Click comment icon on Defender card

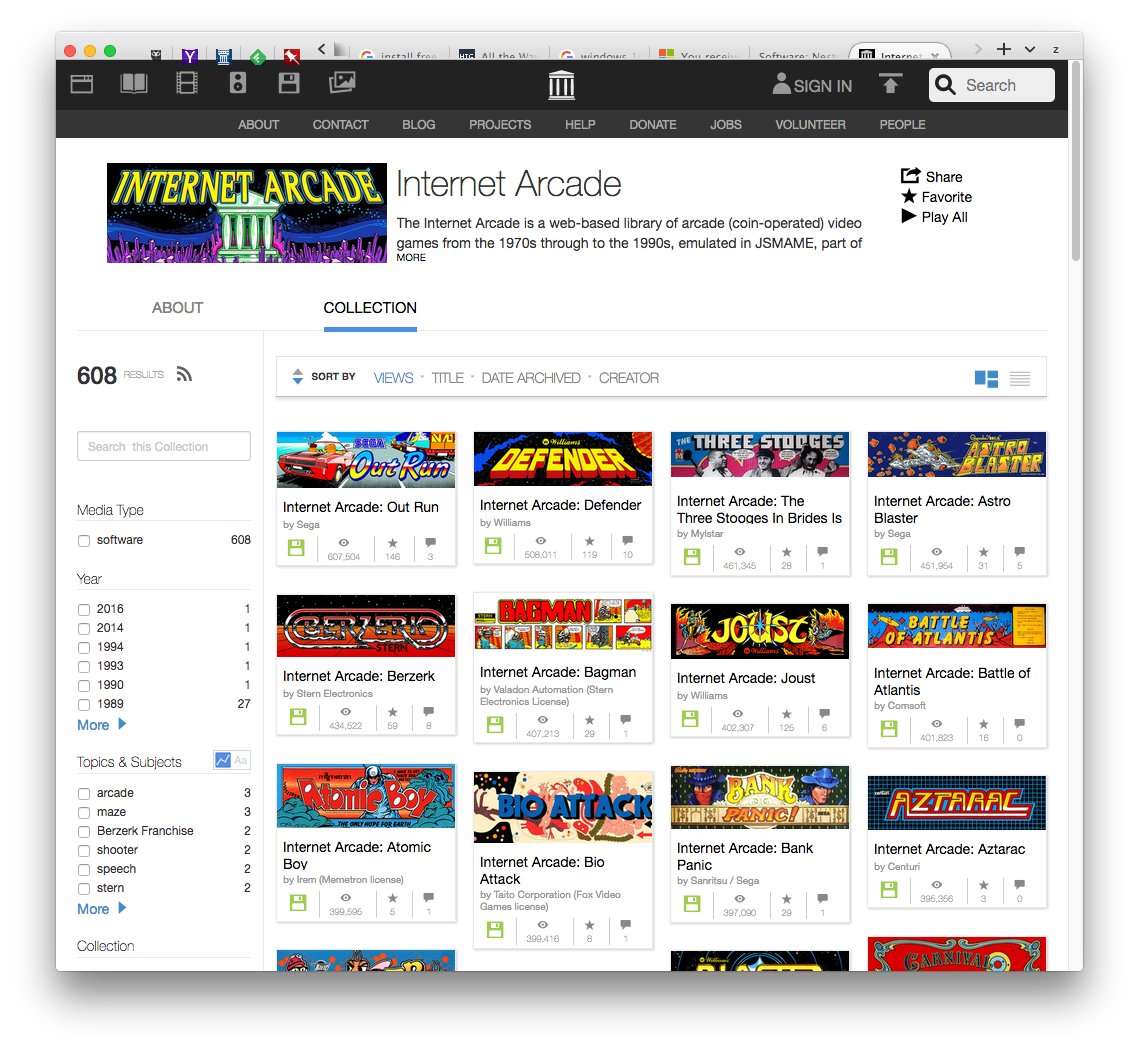628,541
